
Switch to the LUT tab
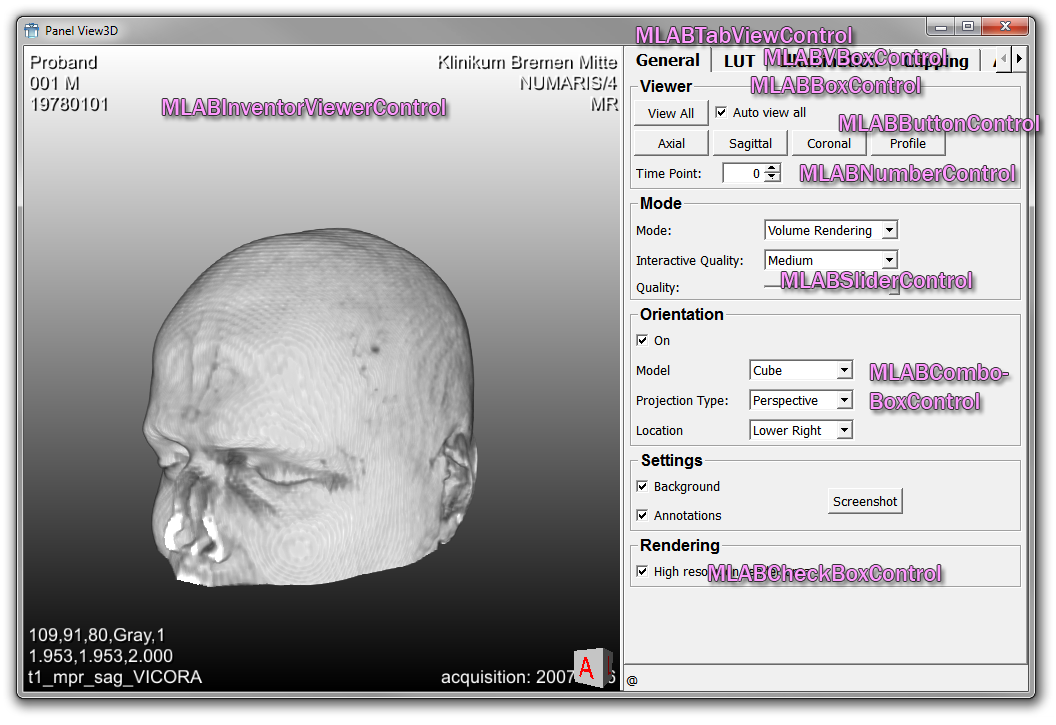pos(739,61)
